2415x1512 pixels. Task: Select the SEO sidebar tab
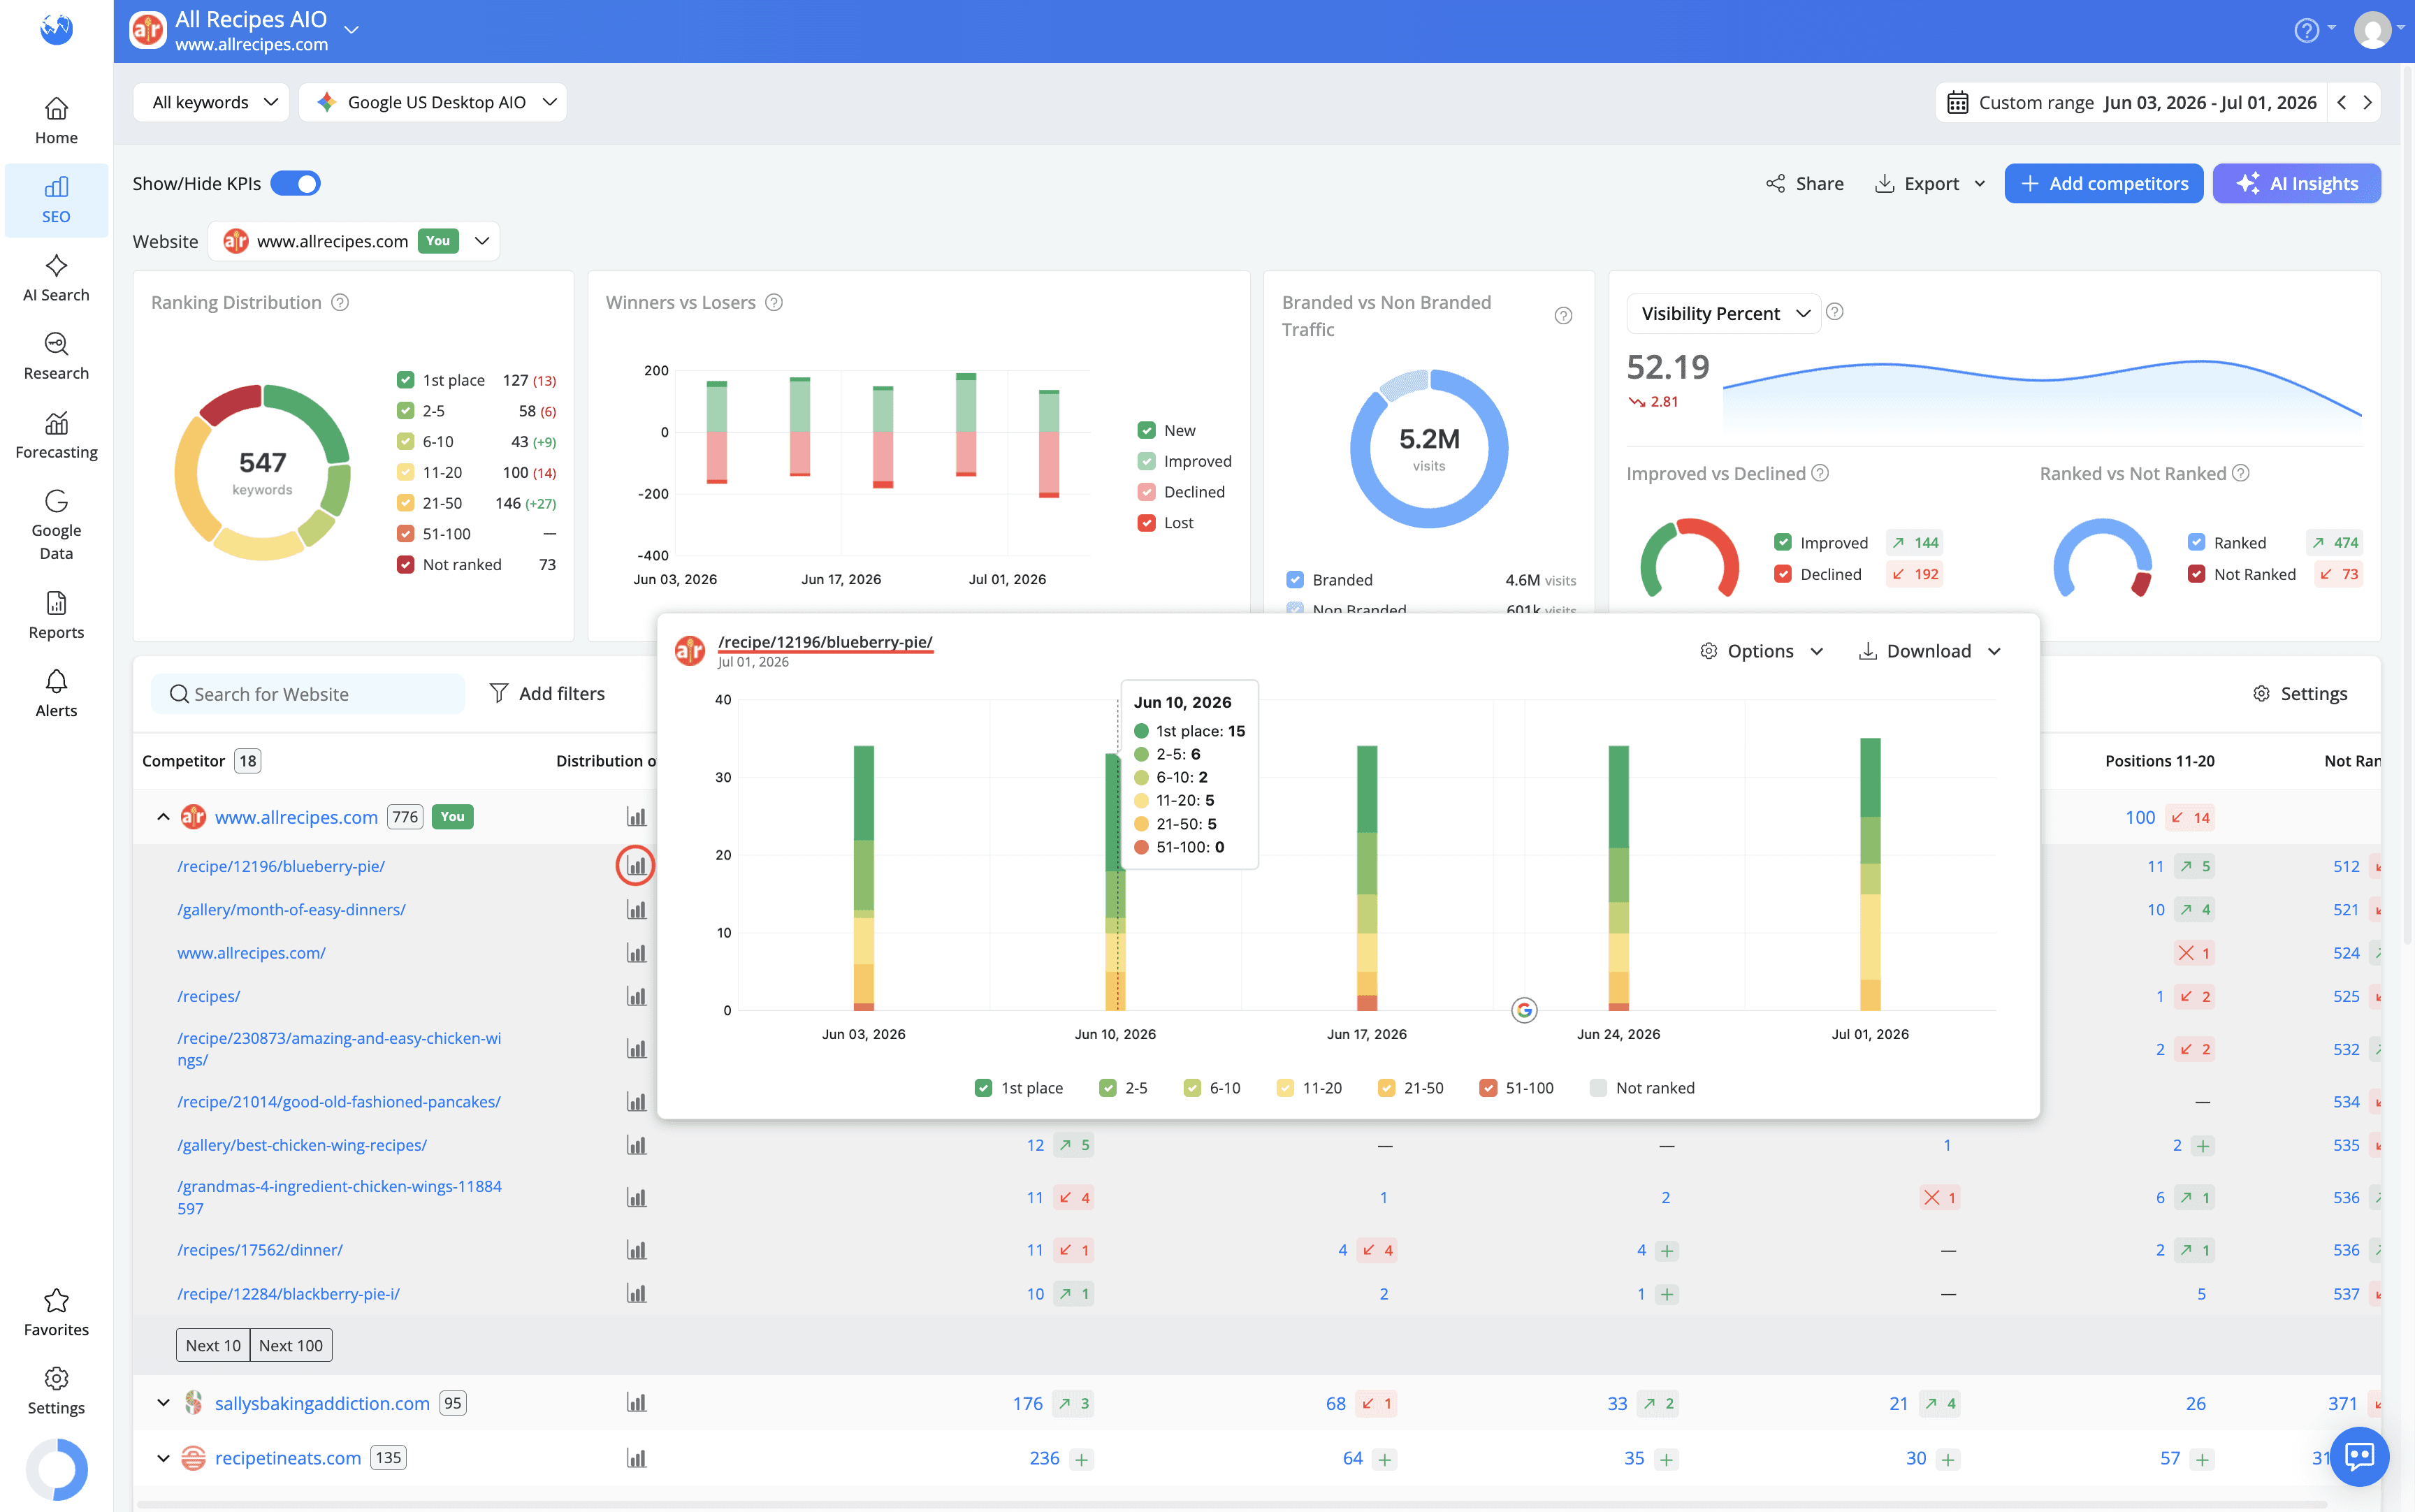pyautogui.click(x=56, y=200)
